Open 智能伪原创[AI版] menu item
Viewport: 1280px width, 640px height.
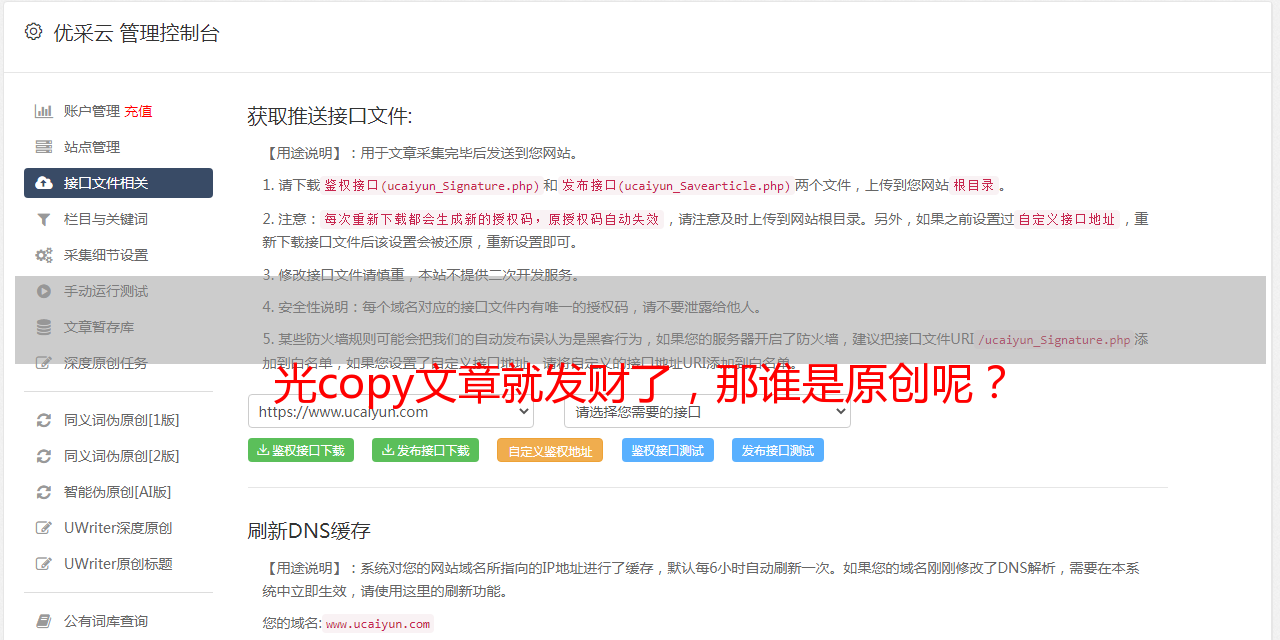(118, 492)
